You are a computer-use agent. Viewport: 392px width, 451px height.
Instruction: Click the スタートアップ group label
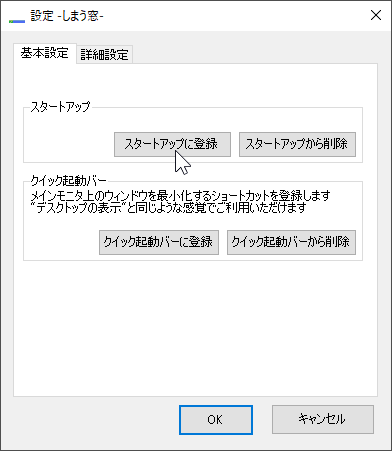click(60, 107)
